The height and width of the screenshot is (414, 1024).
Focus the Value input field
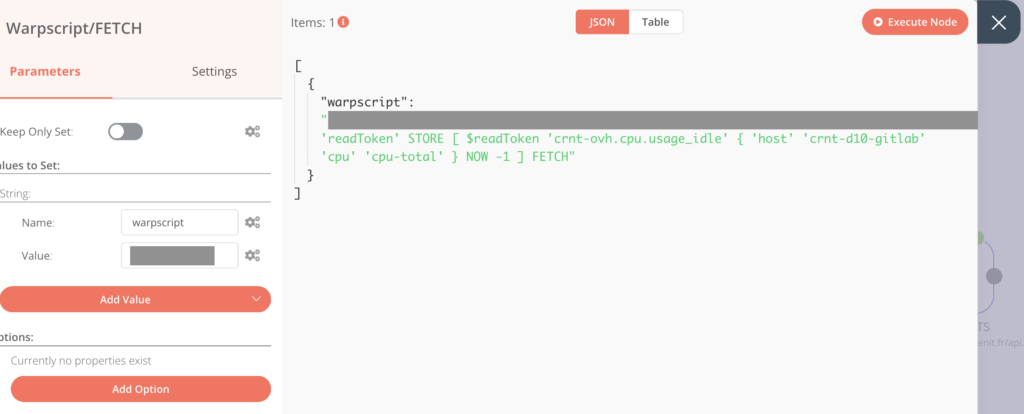point(179,255)
